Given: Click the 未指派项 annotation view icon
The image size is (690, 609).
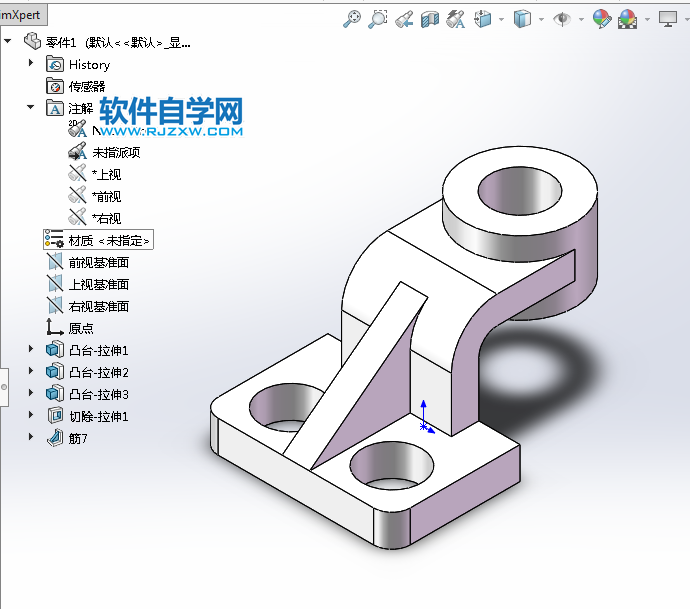Looking at the screenshot, I should point(77,152).
